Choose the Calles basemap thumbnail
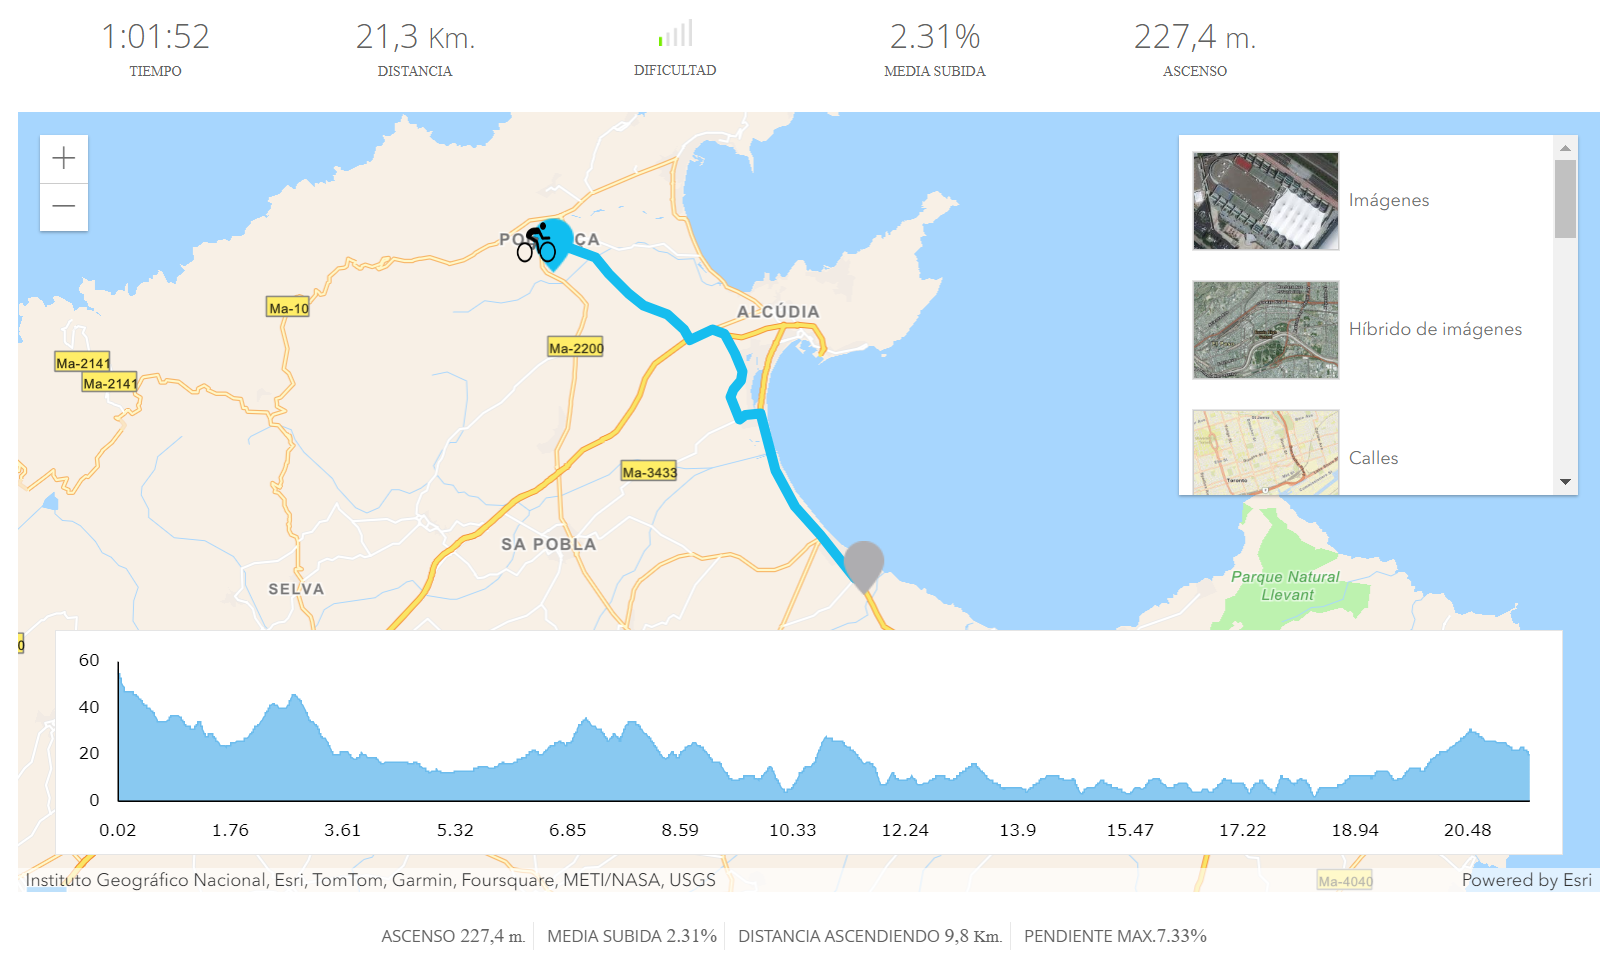The image size is (1612, 955). 1265,452
